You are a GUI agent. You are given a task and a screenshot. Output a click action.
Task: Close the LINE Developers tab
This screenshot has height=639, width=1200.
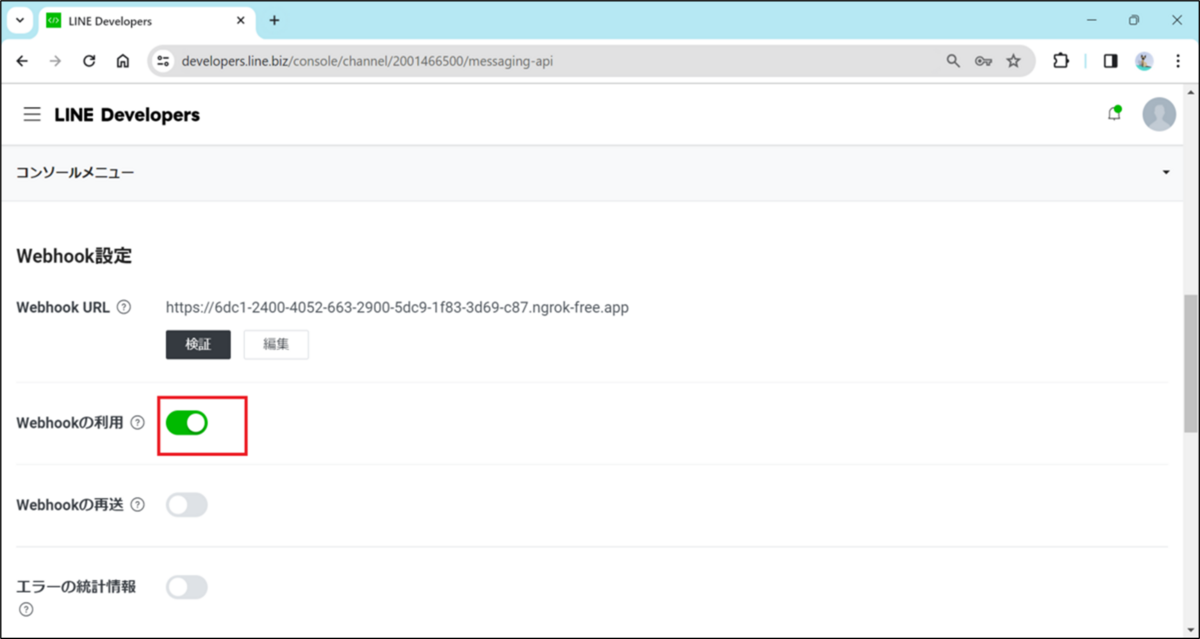tap(238, 20)
